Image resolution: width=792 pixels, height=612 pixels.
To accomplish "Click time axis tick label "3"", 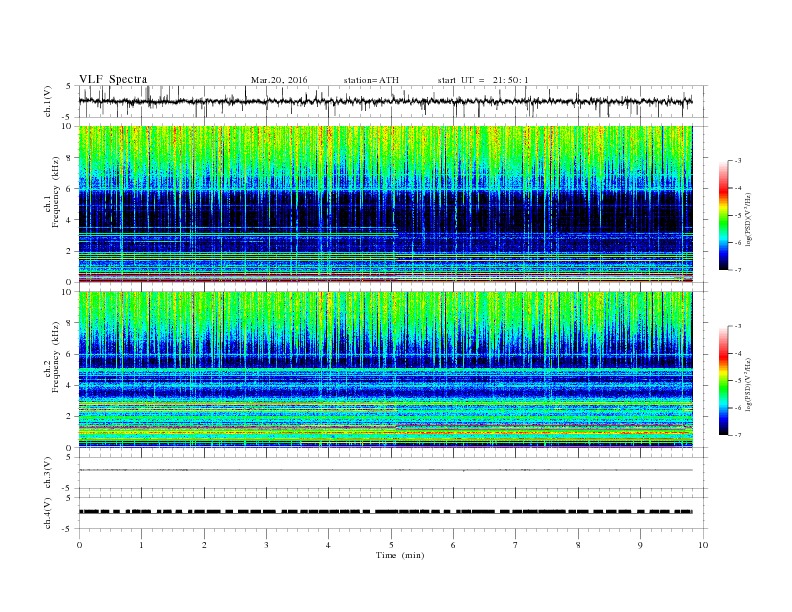I will tap(266, 545).
